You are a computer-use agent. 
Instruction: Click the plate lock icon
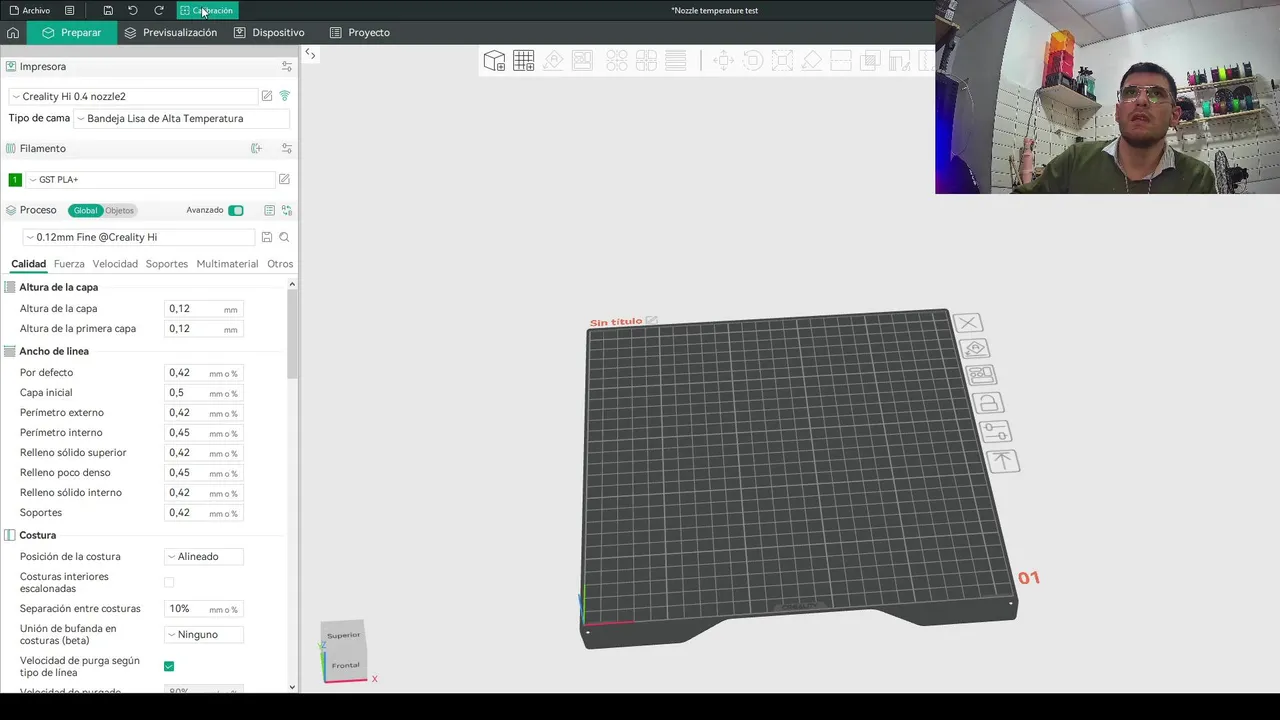pos(988,403)
